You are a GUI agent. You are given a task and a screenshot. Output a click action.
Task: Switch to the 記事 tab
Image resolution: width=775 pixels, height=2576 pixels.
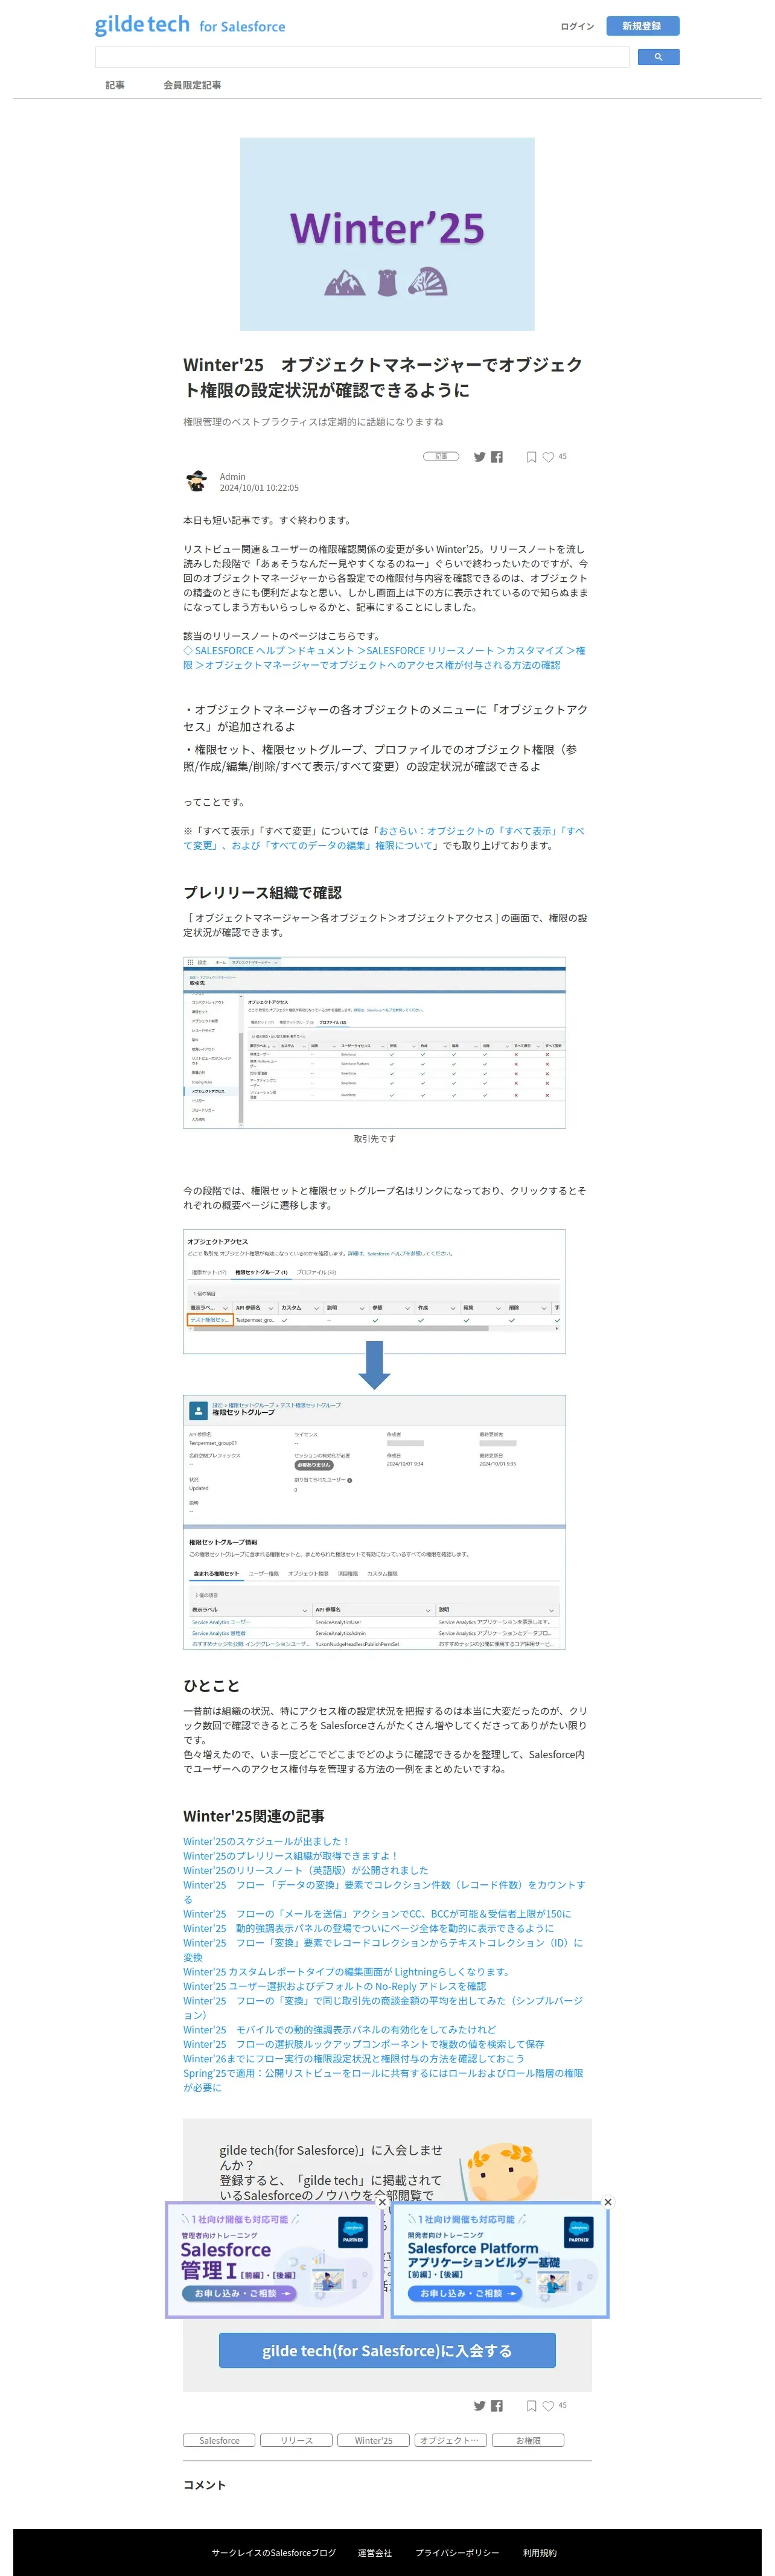pos(115,85)
